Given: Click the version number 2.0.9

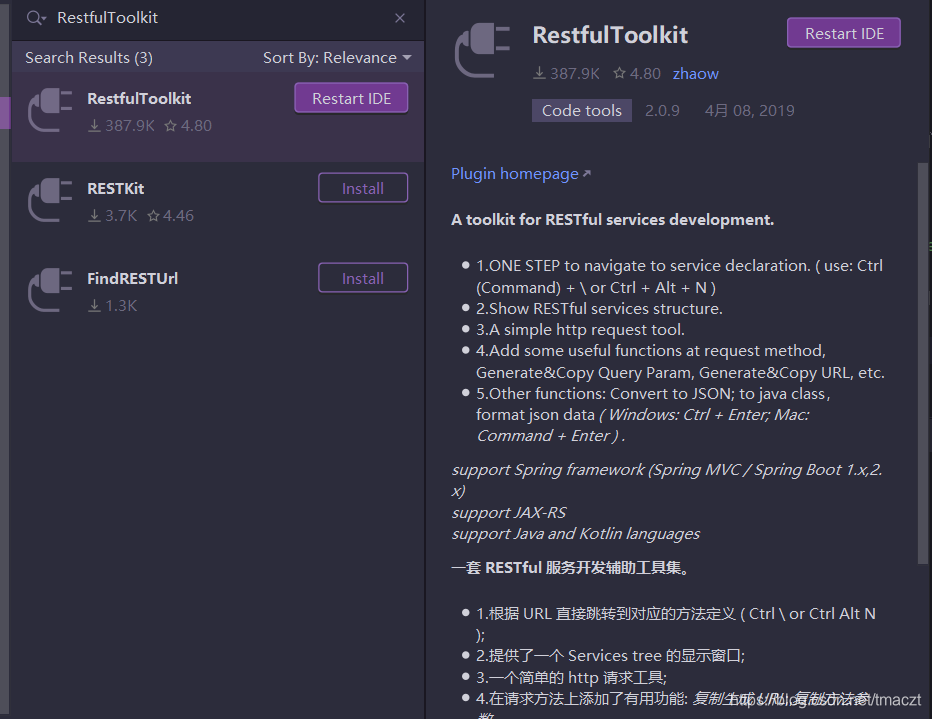Looking at the screenshot, I should click(662, 111).
